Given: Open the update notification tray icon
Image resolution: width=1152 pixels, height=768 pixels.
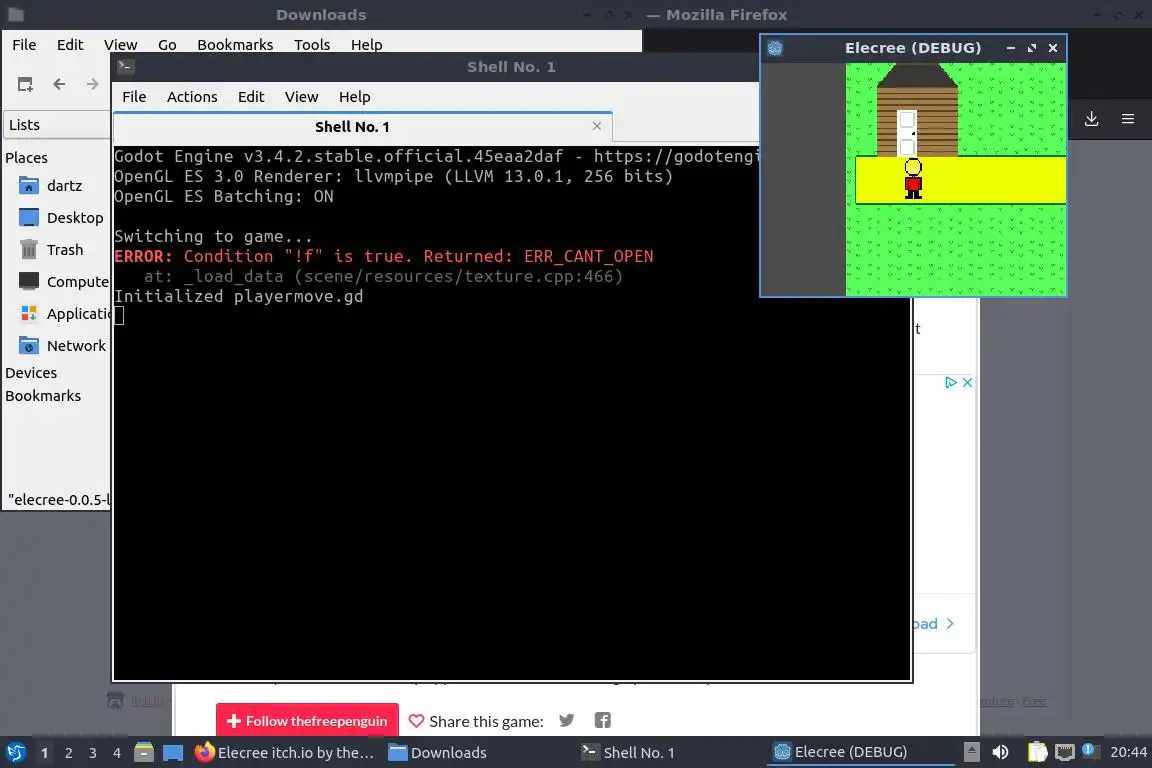Looking at the screenshot, I should pyautogui.click(x=1089, y=750).
